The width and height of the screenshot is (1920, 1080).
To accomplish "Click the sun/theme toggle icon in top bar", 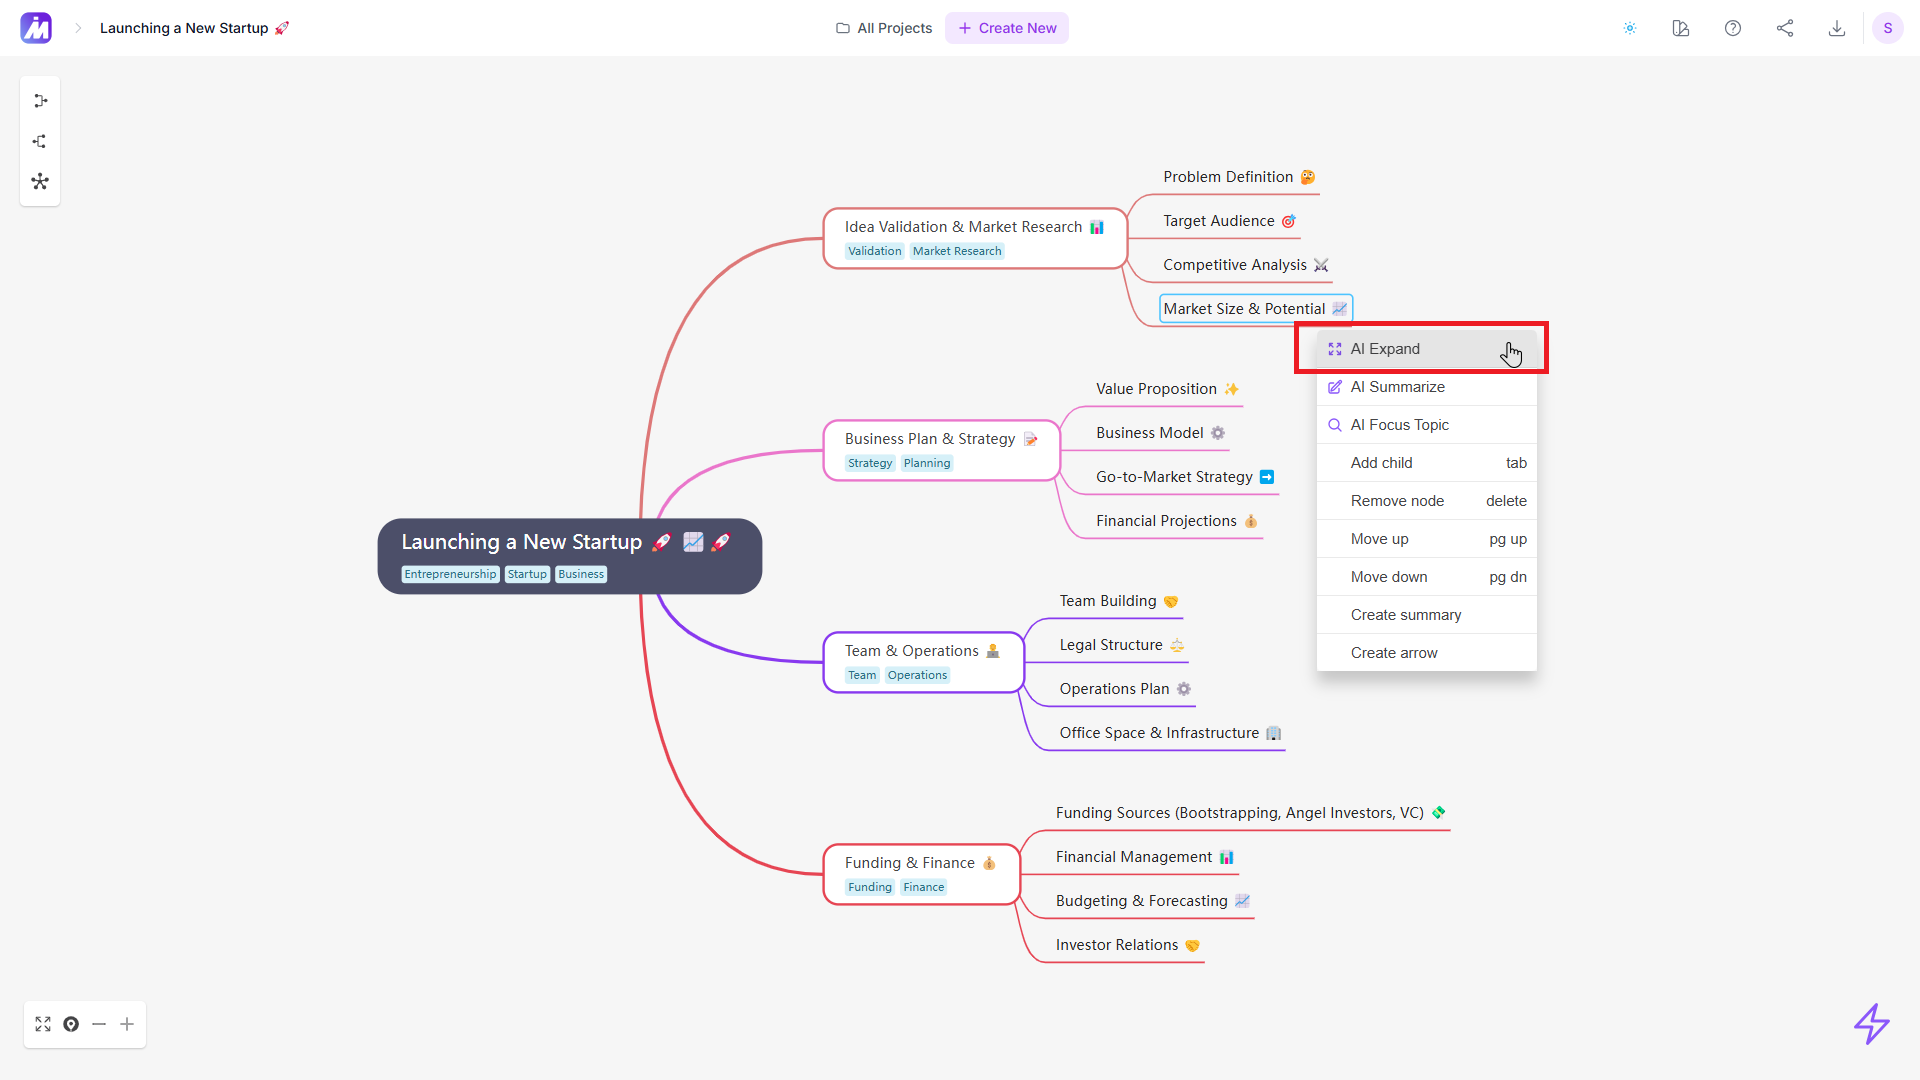I will 1630,28.
